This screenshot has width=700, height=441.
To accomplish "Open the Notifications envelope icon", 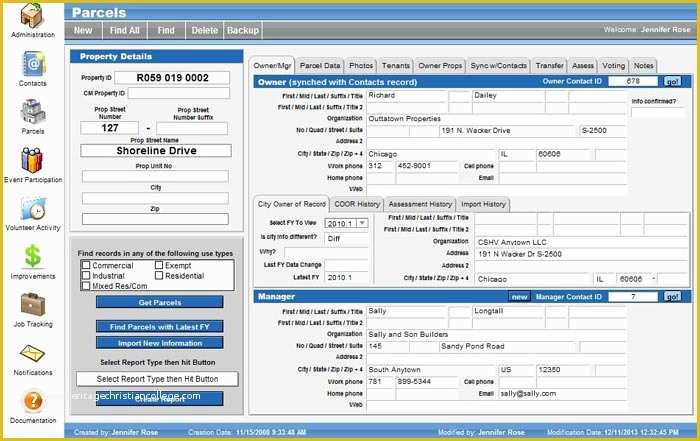I will 32,354.
